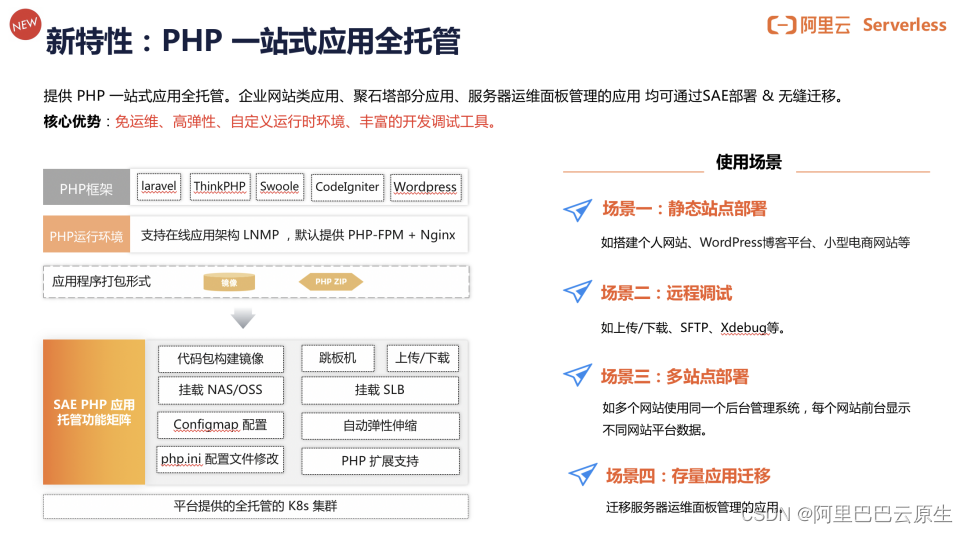
Task: Click the 挂载 NAS/OSS box
Action: tap(220, 390)
